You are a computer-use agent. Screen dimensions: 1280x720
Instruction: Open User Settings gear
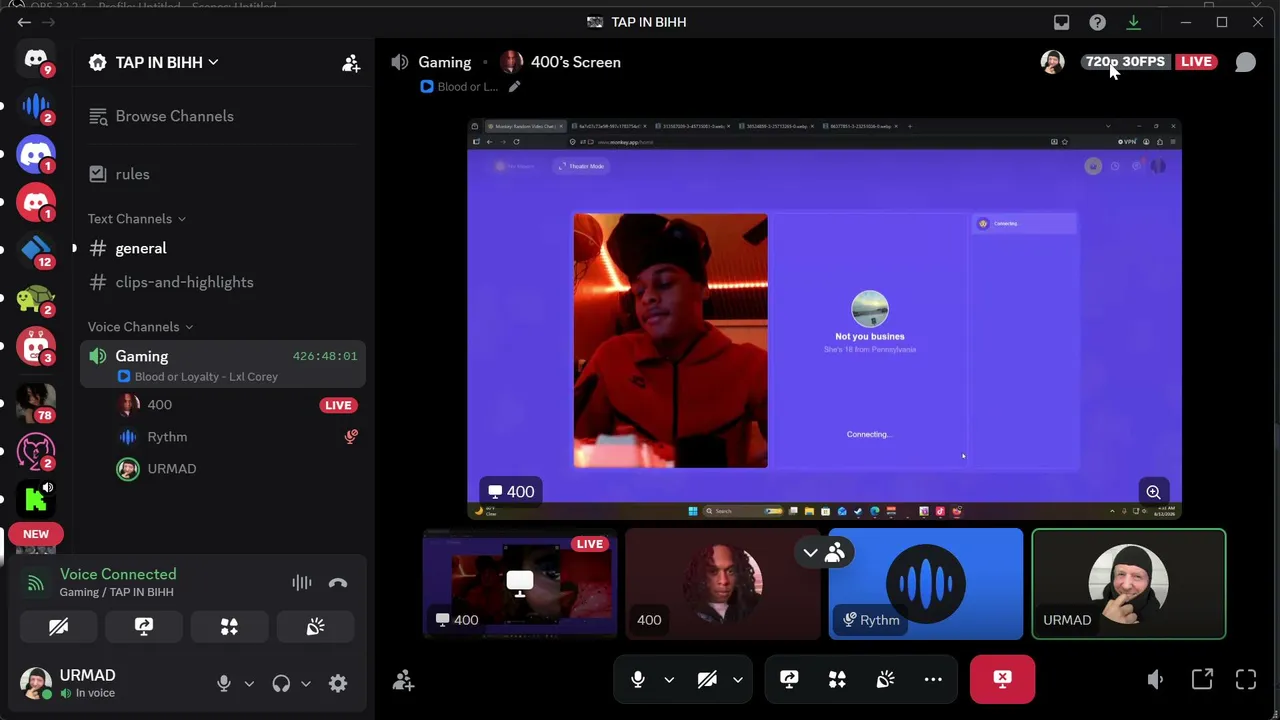tap(338, 683)
